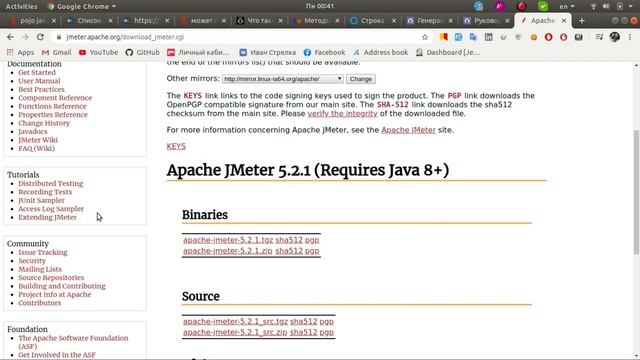Open the Javadocs sidebar link

click(33, 131)
